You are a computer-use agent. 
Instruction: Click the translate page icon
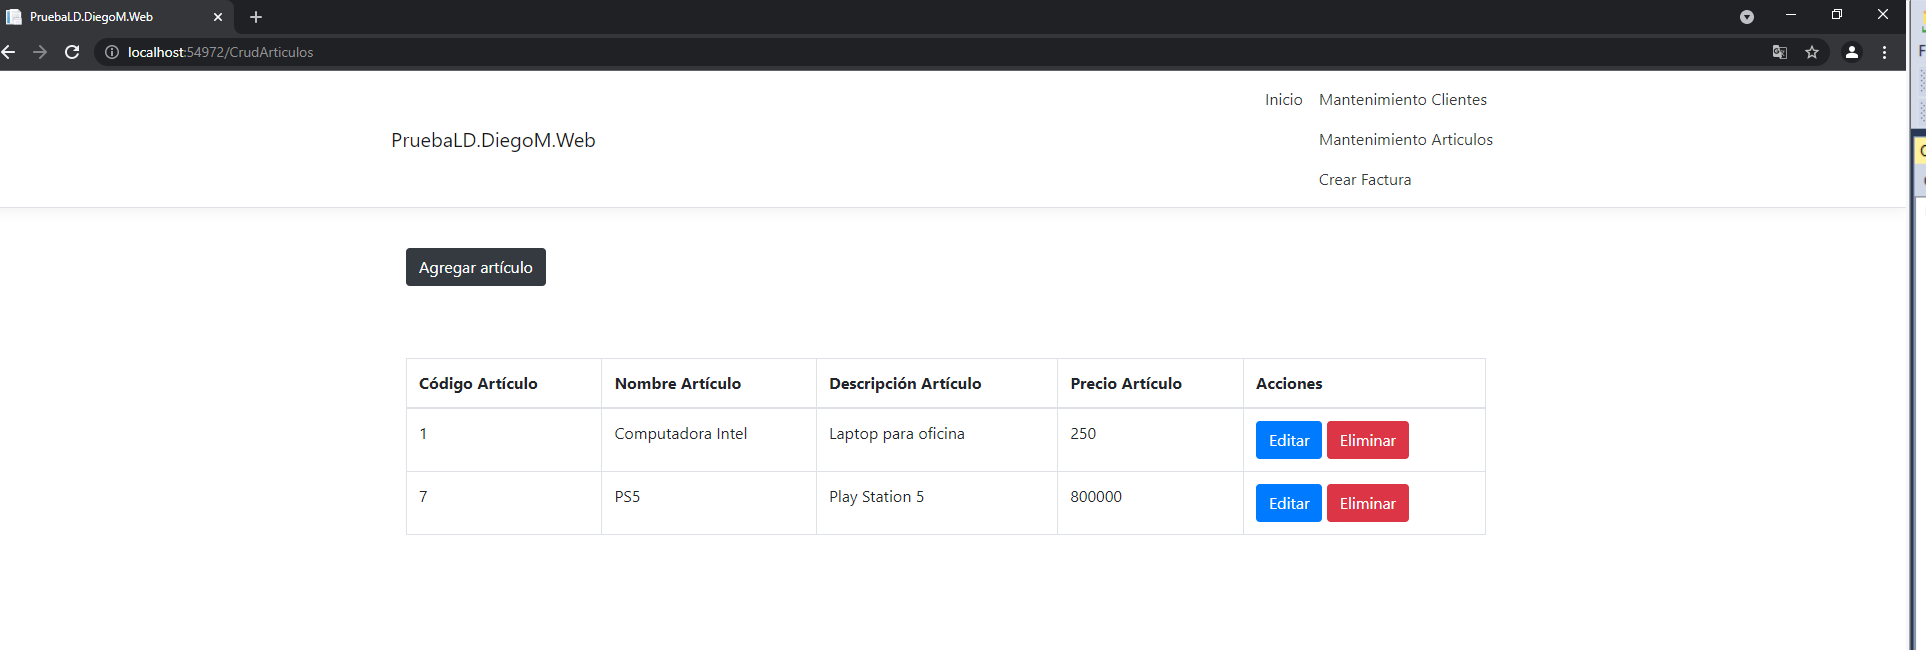click(x=1780, y=52)
